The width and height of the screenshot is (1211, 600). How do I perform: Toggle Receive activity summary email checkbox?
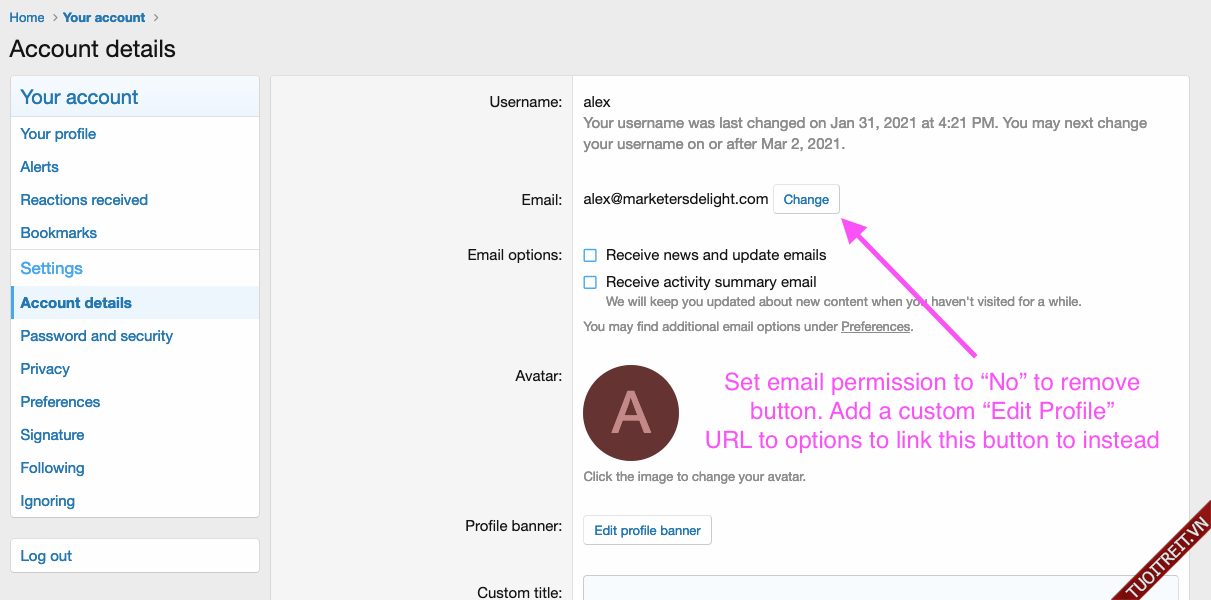click(591, 282)
